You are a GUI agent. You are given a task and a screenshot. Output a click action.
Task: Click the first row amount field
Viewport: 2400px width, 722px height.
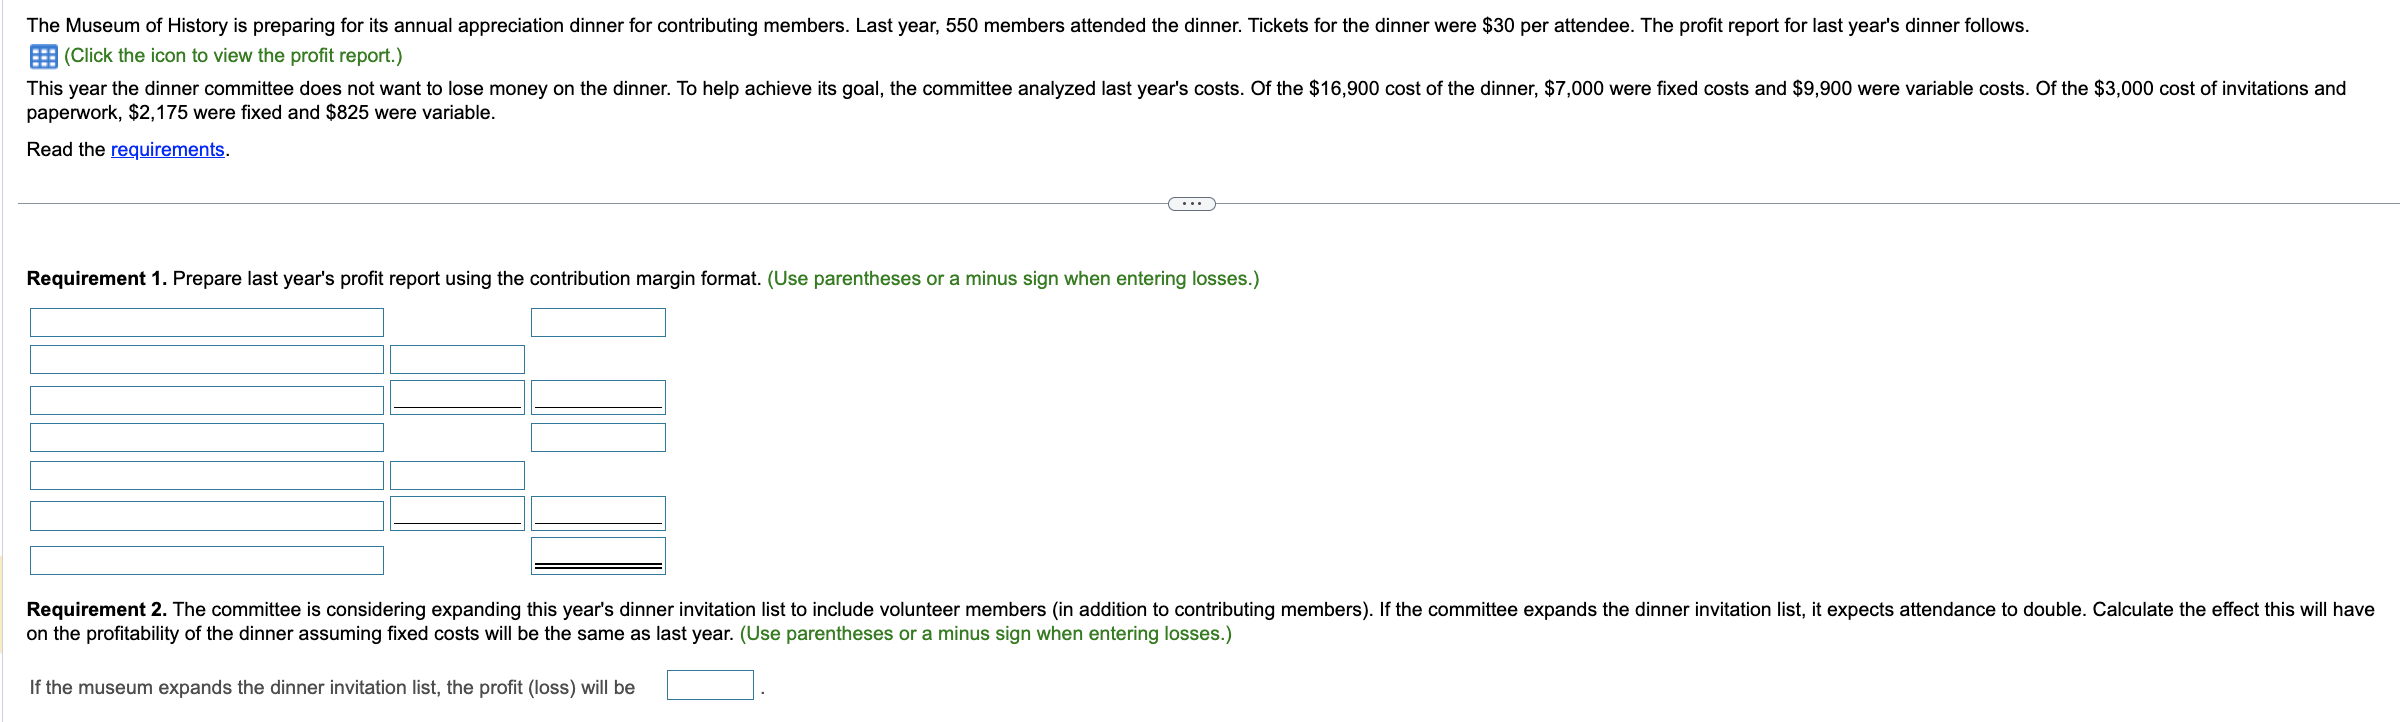pyautogui.click(x=597, y=322)
